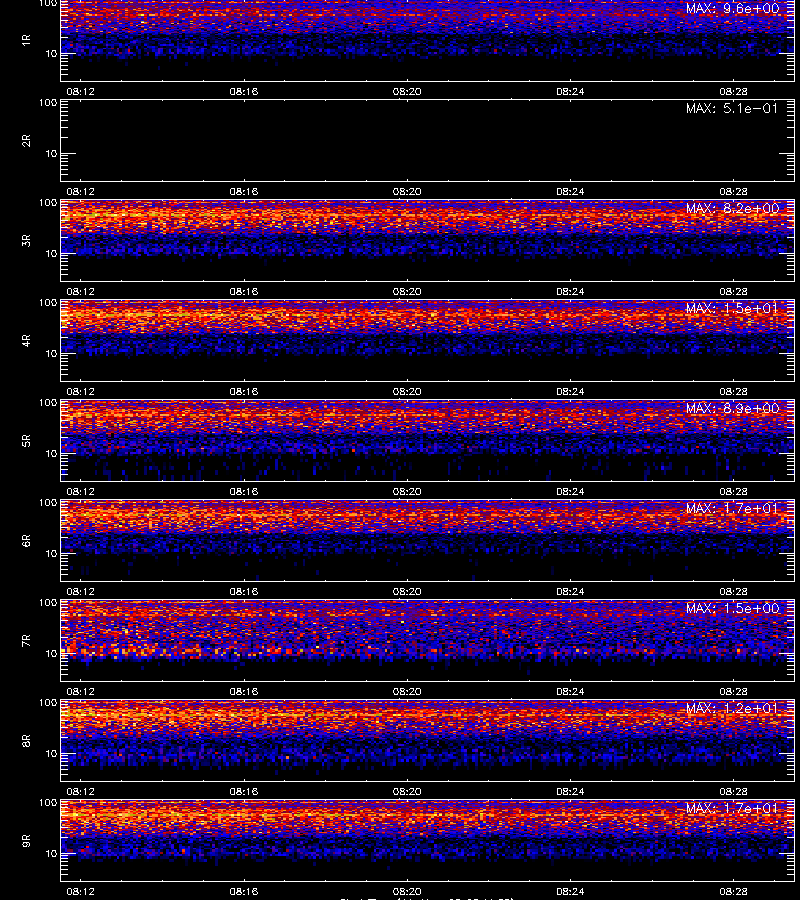Click the '10' y-axis tick of 7R
This screenshot has width=800, height=900.
point(51,653)
